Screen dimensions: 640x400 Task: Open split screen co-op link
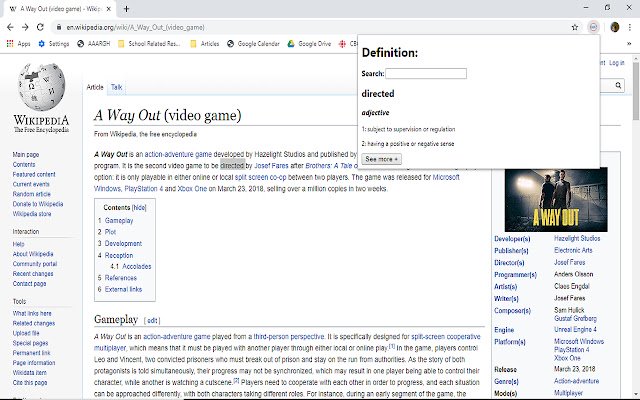[260, 177]
